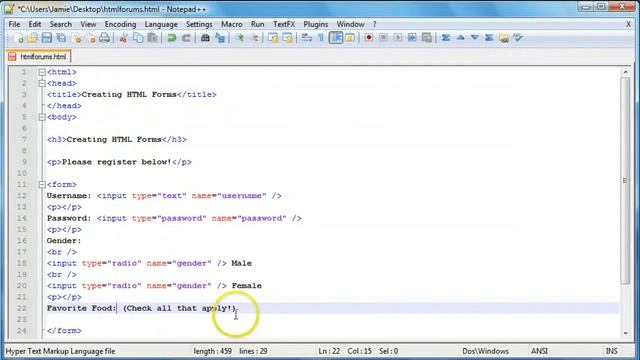Click Run macro multiple times icon

point(412,38)
